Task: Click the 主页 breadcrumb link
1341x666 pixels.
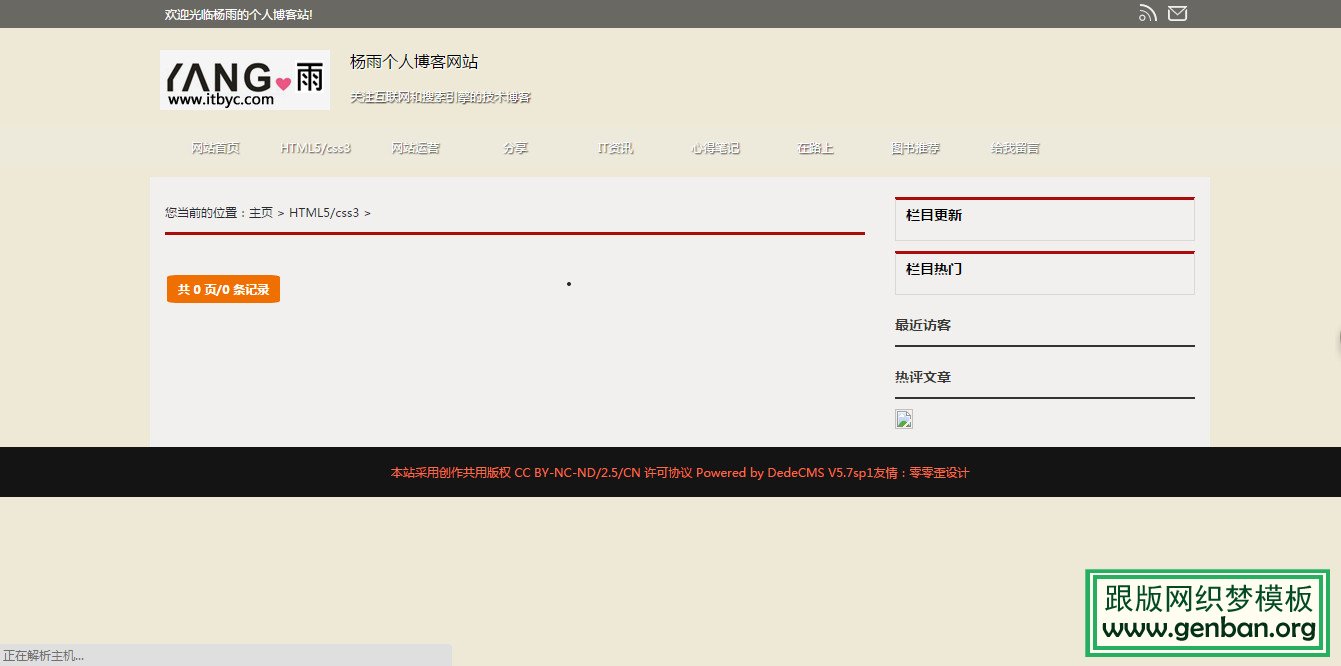Action: point(262,213)
